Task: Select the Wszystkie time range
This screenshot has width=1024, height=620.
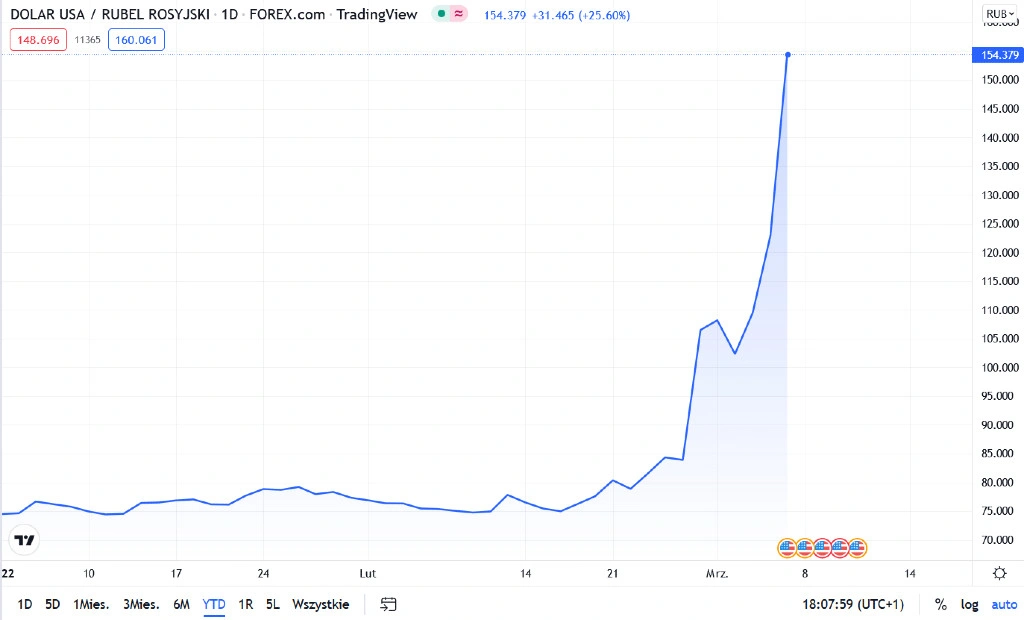Action: 321,604
